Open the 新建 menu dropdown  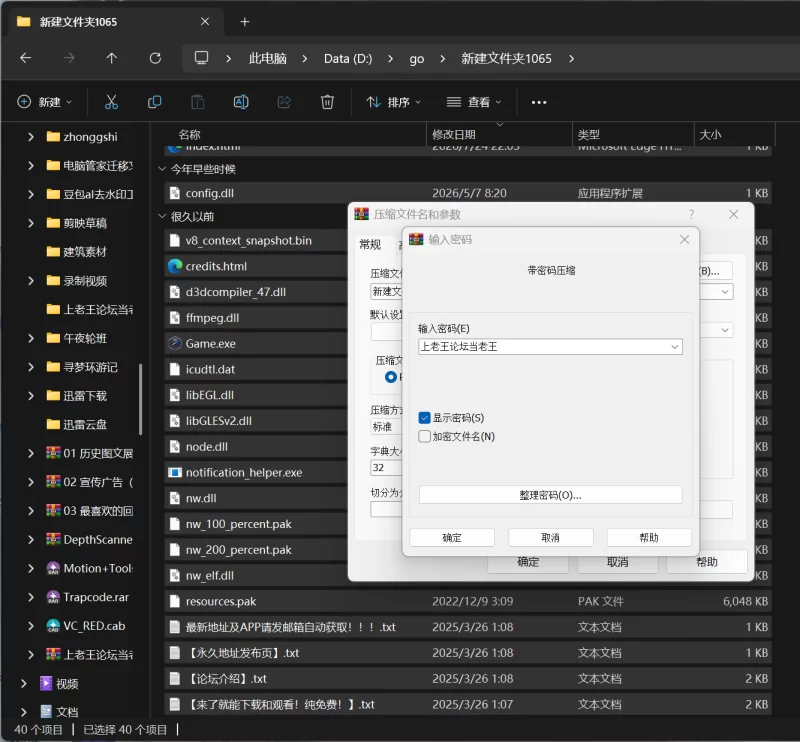pos(45,102)
